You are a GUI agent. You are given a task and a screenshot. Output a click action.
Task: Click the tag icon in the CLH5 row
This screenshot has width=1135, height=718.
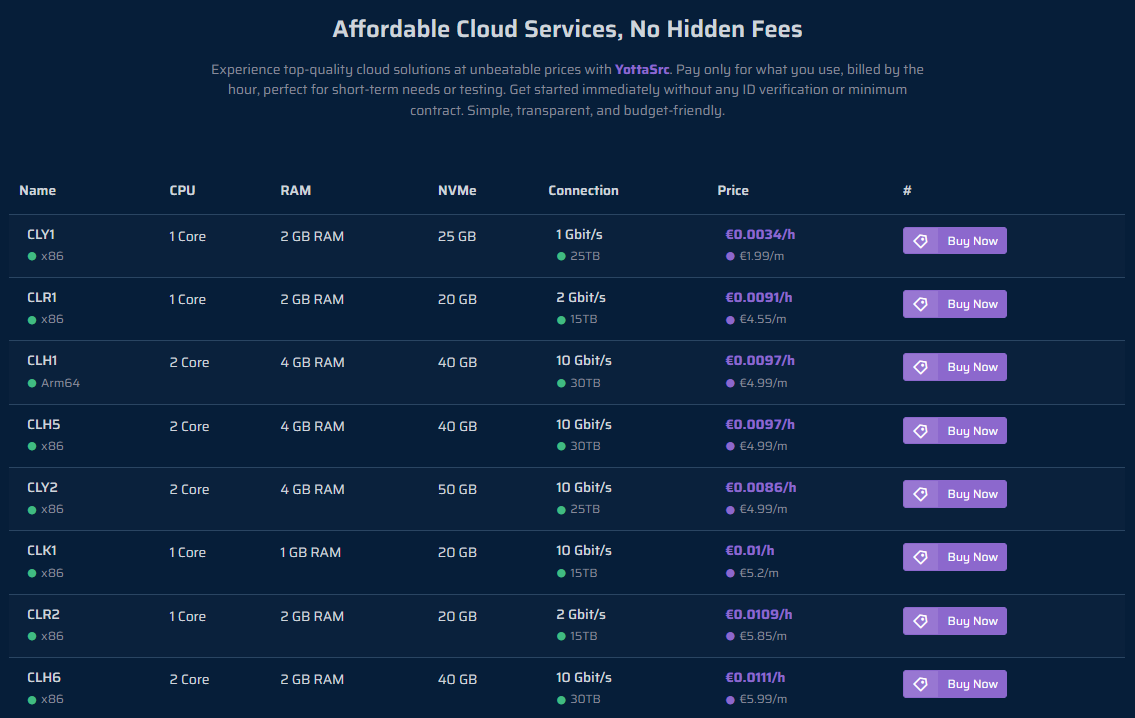[920, 431]
